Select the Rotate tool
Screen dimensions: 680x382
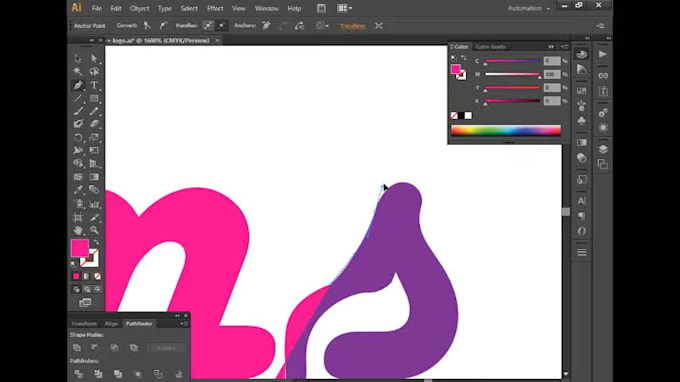pos(78,137)
